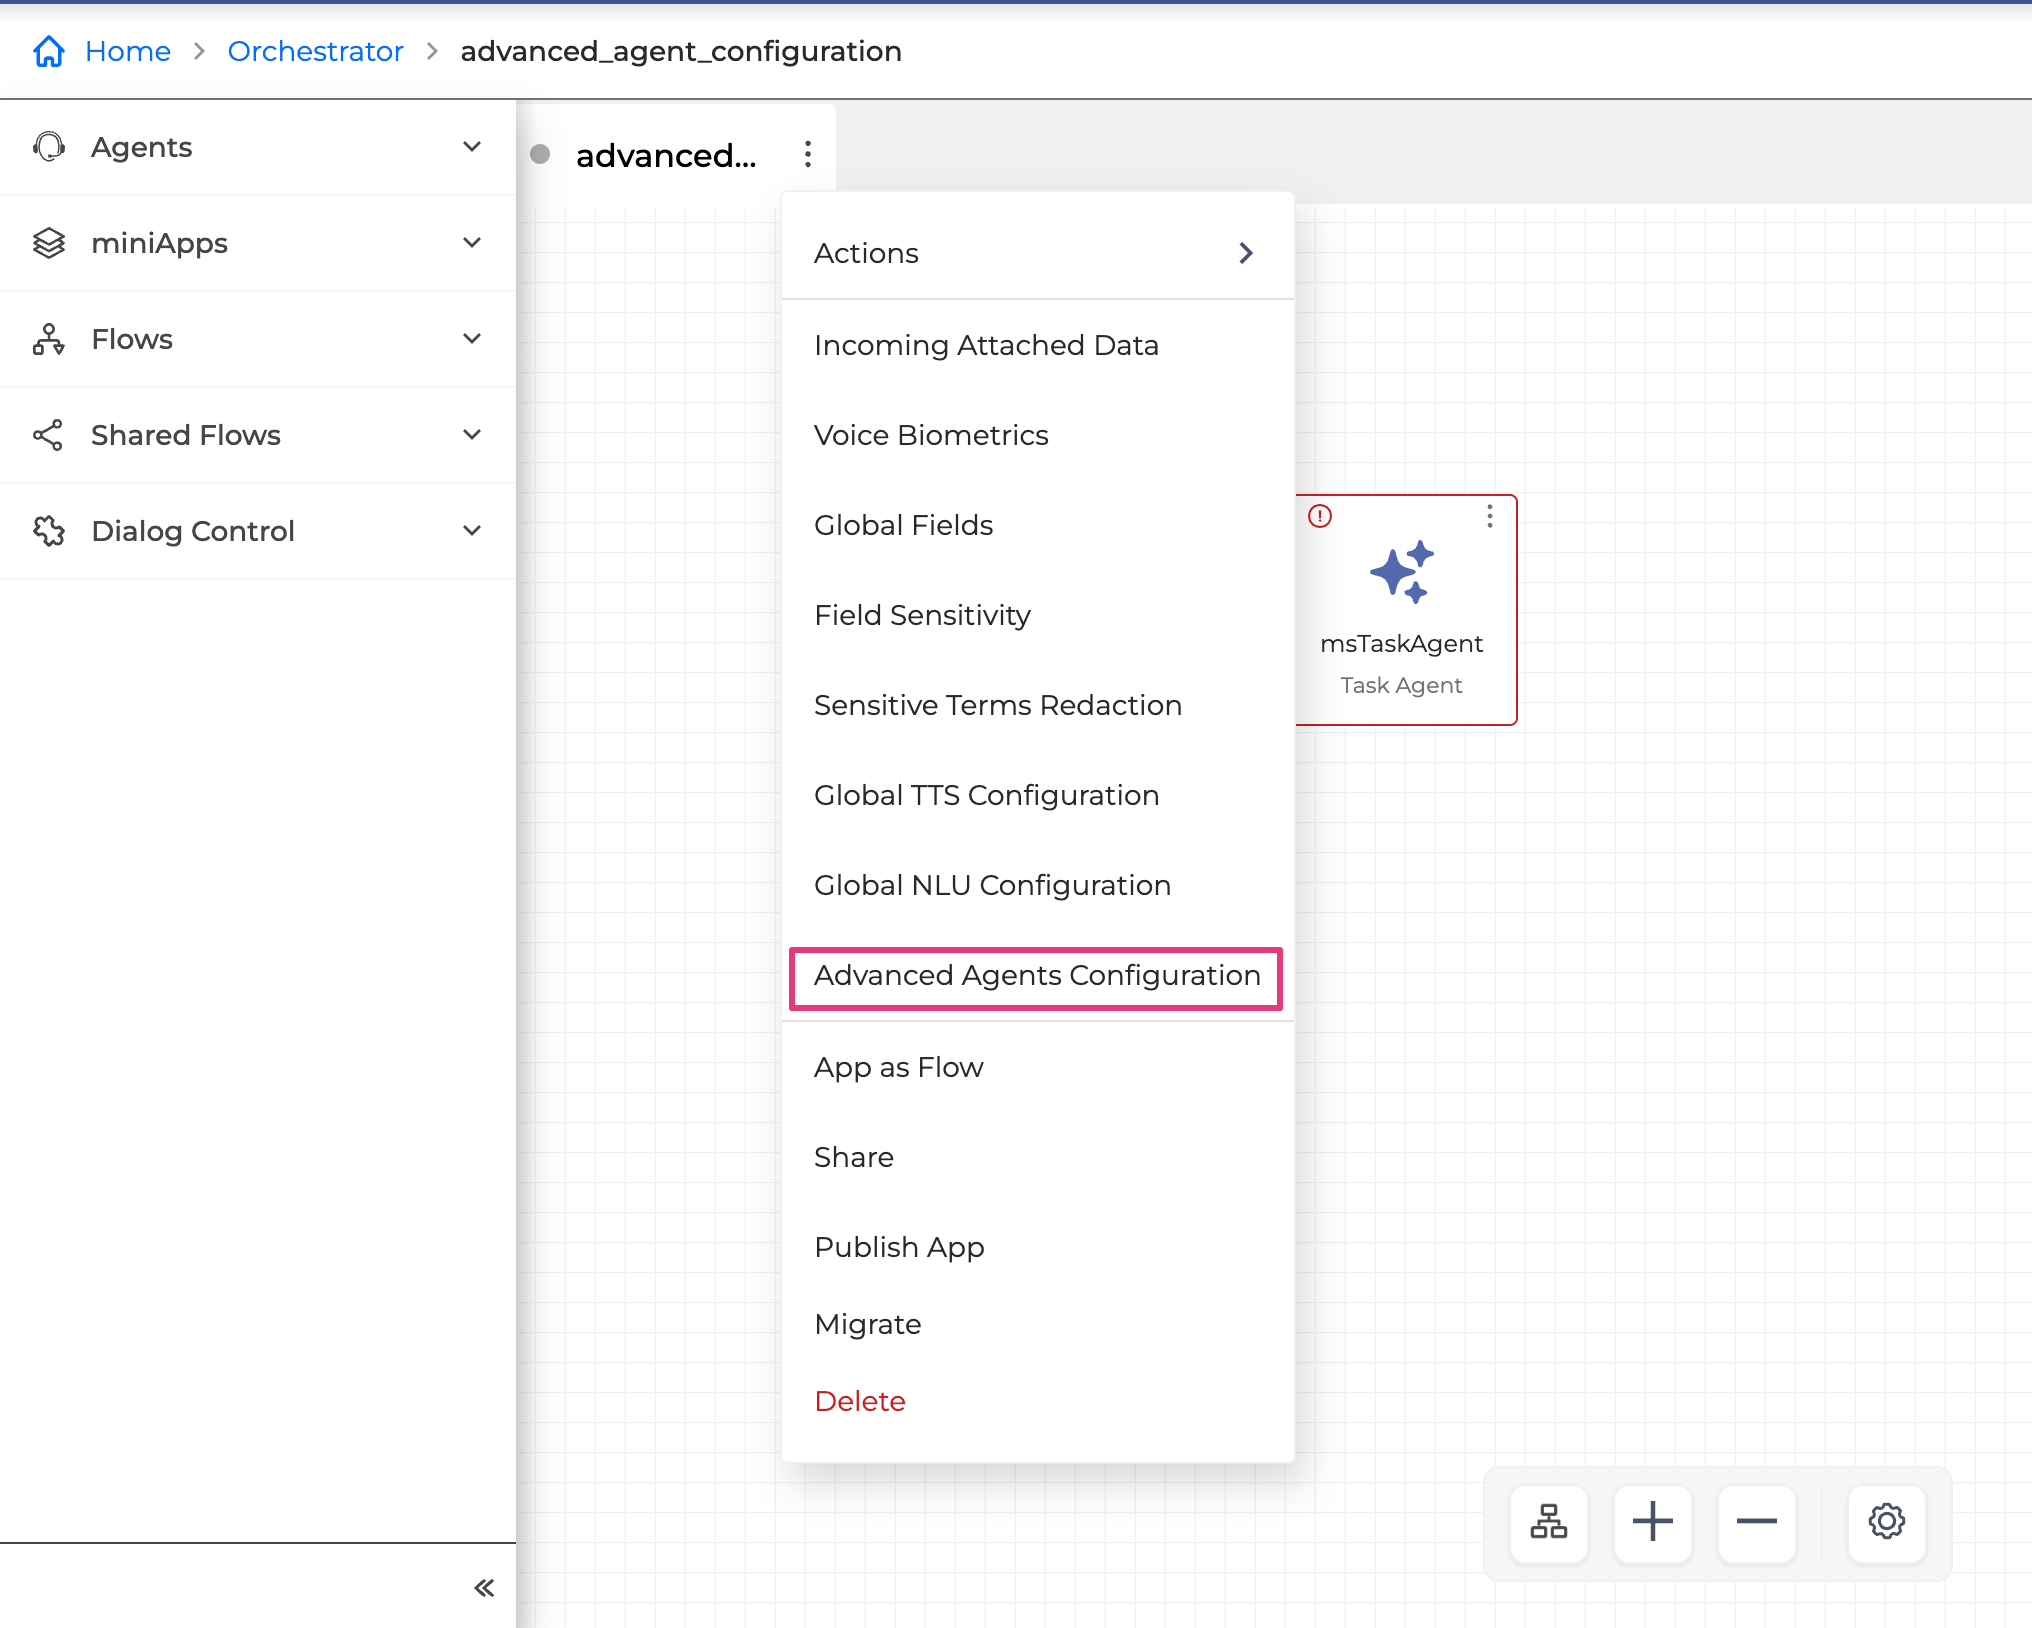The image size is (2032, 1628).
Task: Zoom out with the minus button
Action: (1757, 1522)
